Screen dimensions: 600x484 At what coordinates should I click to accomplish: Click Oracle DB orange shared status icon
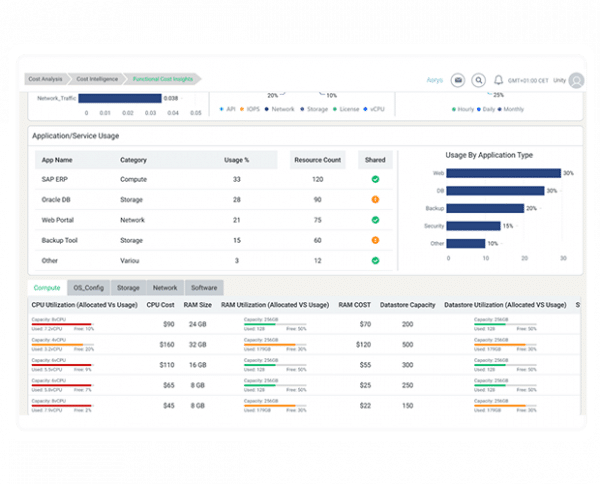click(x=375, y=200)
